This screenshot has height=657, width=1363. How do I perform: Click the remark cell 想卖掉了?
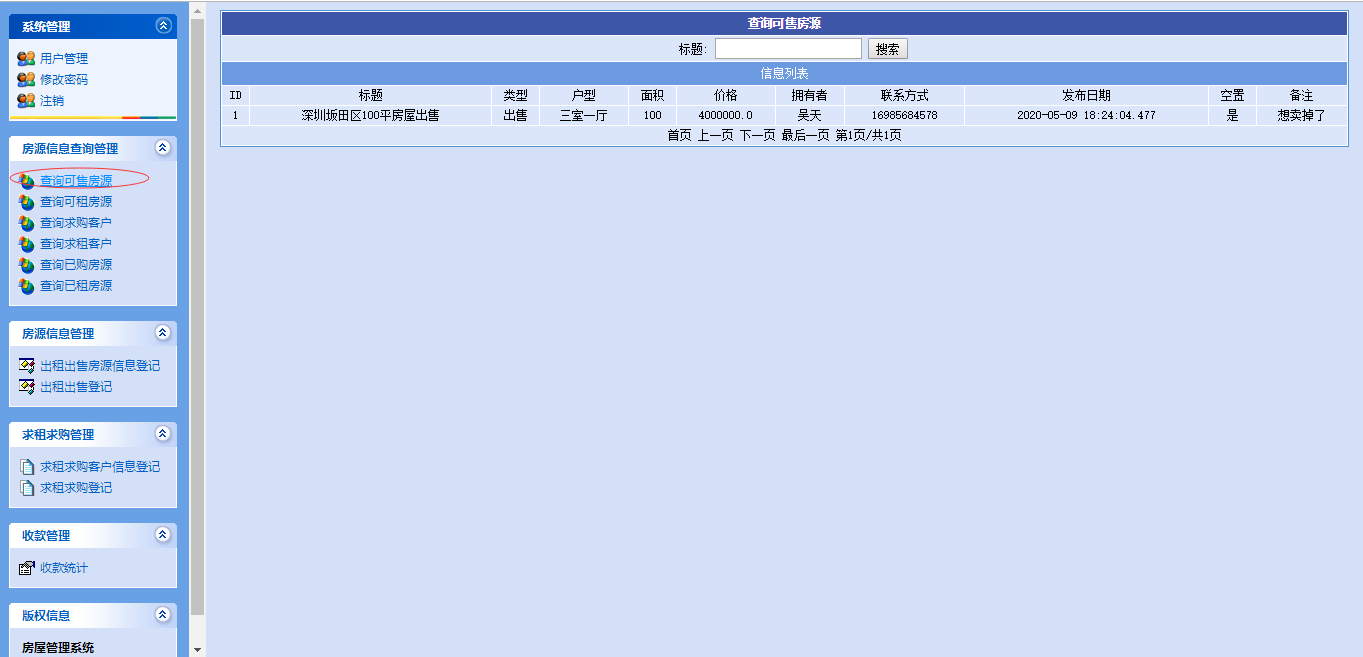click(1301, 115)
